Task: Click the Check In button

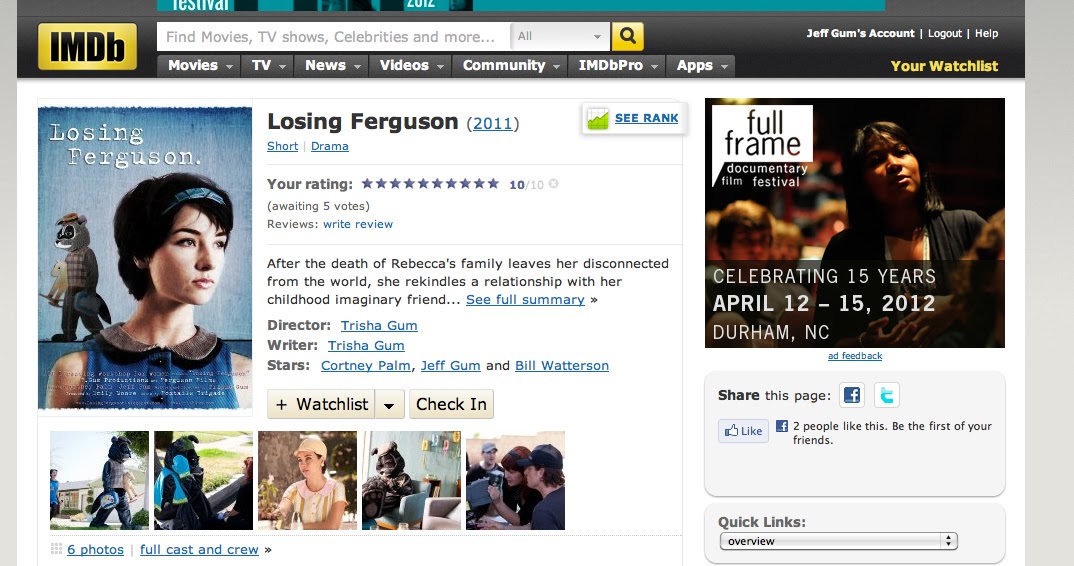Action: pyautogui.click(x=451, y=404)
